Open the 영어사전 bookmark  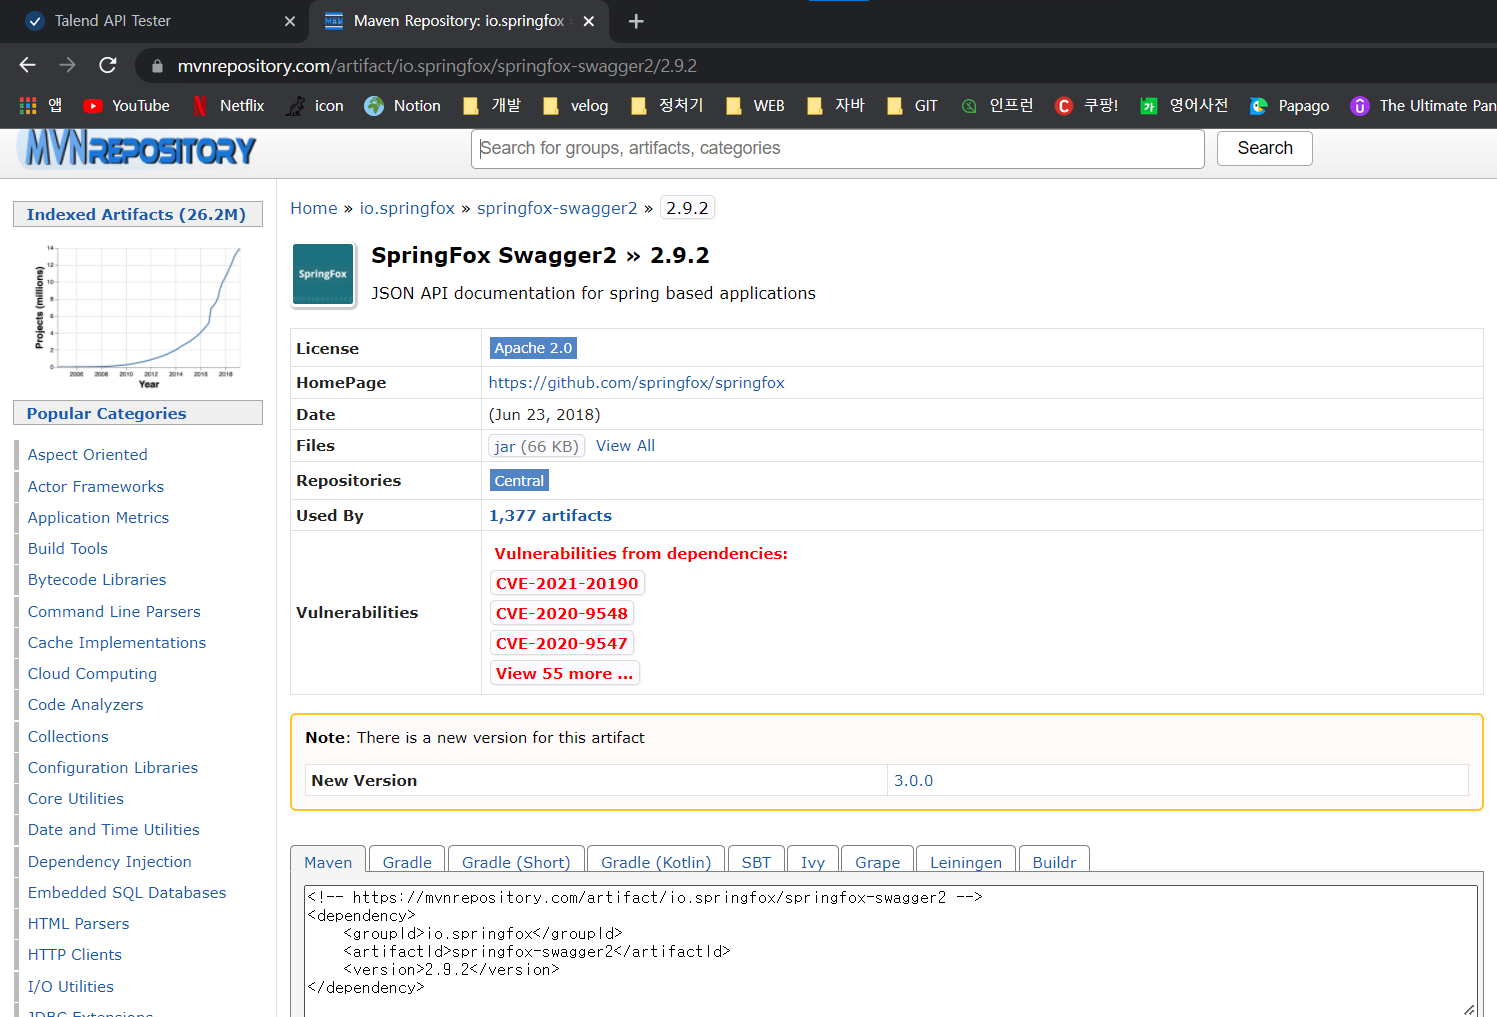[x=1184, y=105]
